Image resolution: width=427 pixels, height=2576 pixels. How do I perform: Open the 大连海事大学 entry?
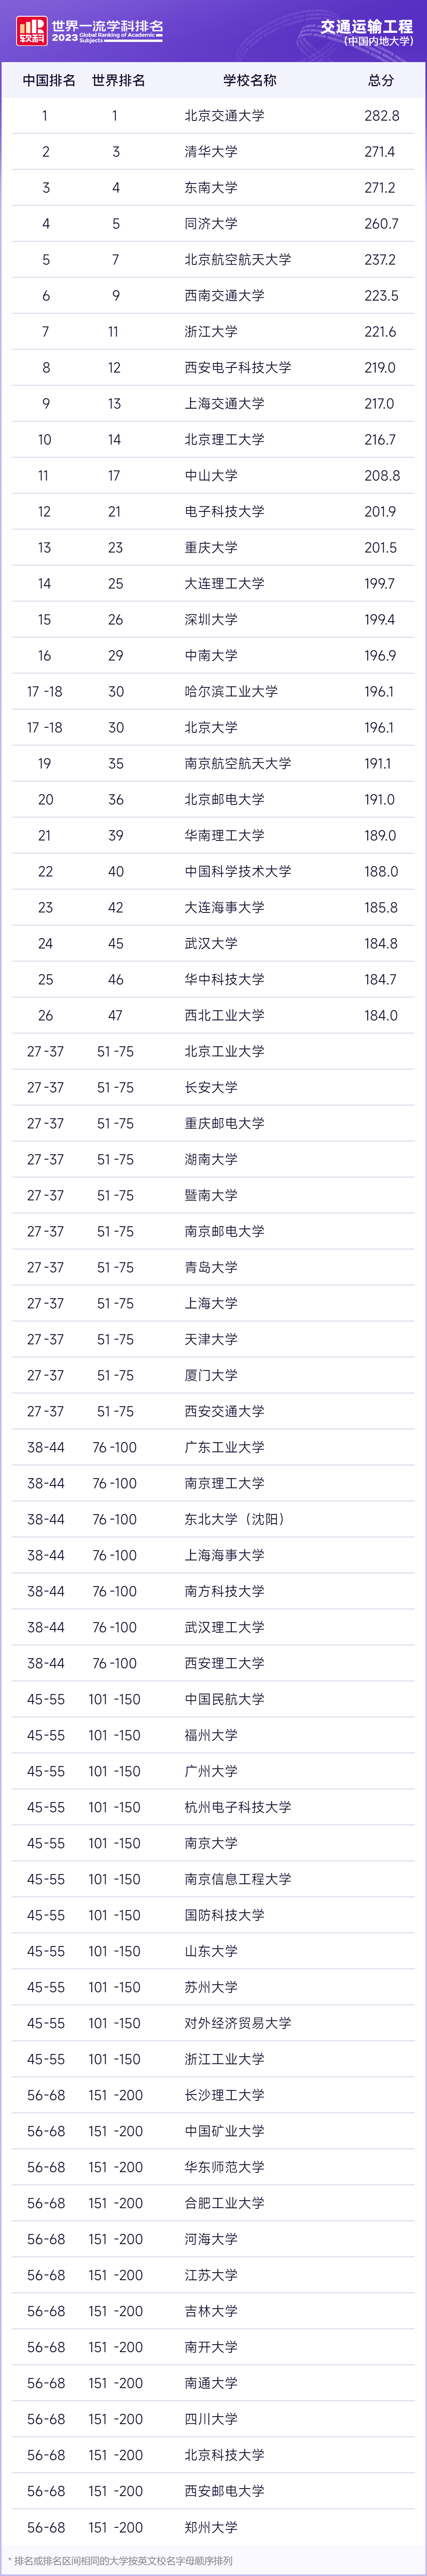click(x=224, y=908)
